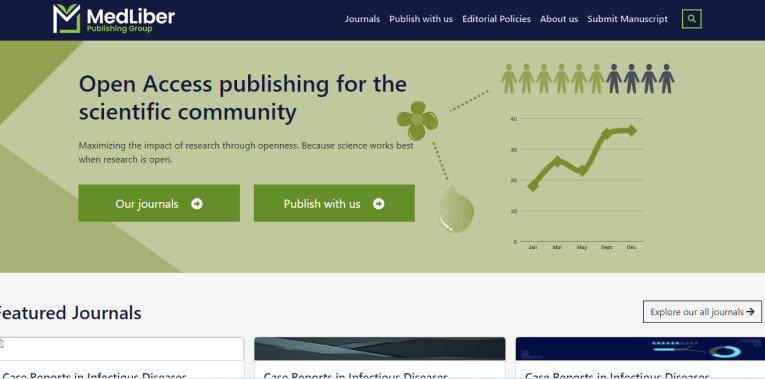This screenshot has width=765, height=379.
Task: Click the Our journals green button
Action: [159, 203]
